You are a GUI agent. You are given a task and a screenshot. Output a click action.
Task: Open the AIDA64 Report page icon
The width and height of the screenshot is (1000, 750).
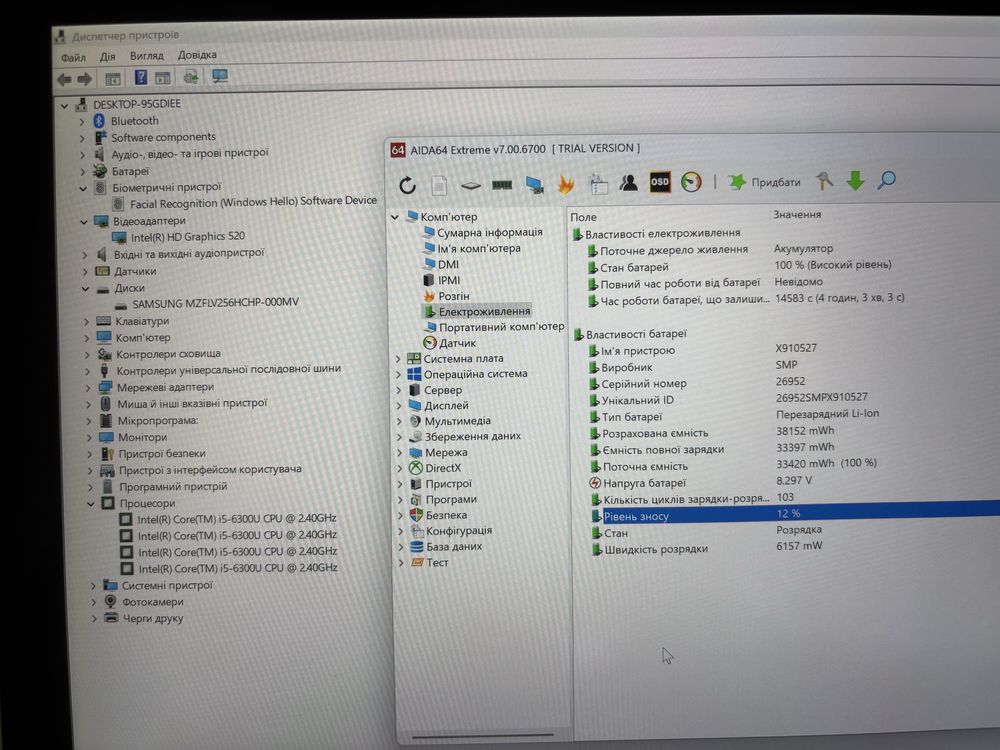(x=439, y=186)
